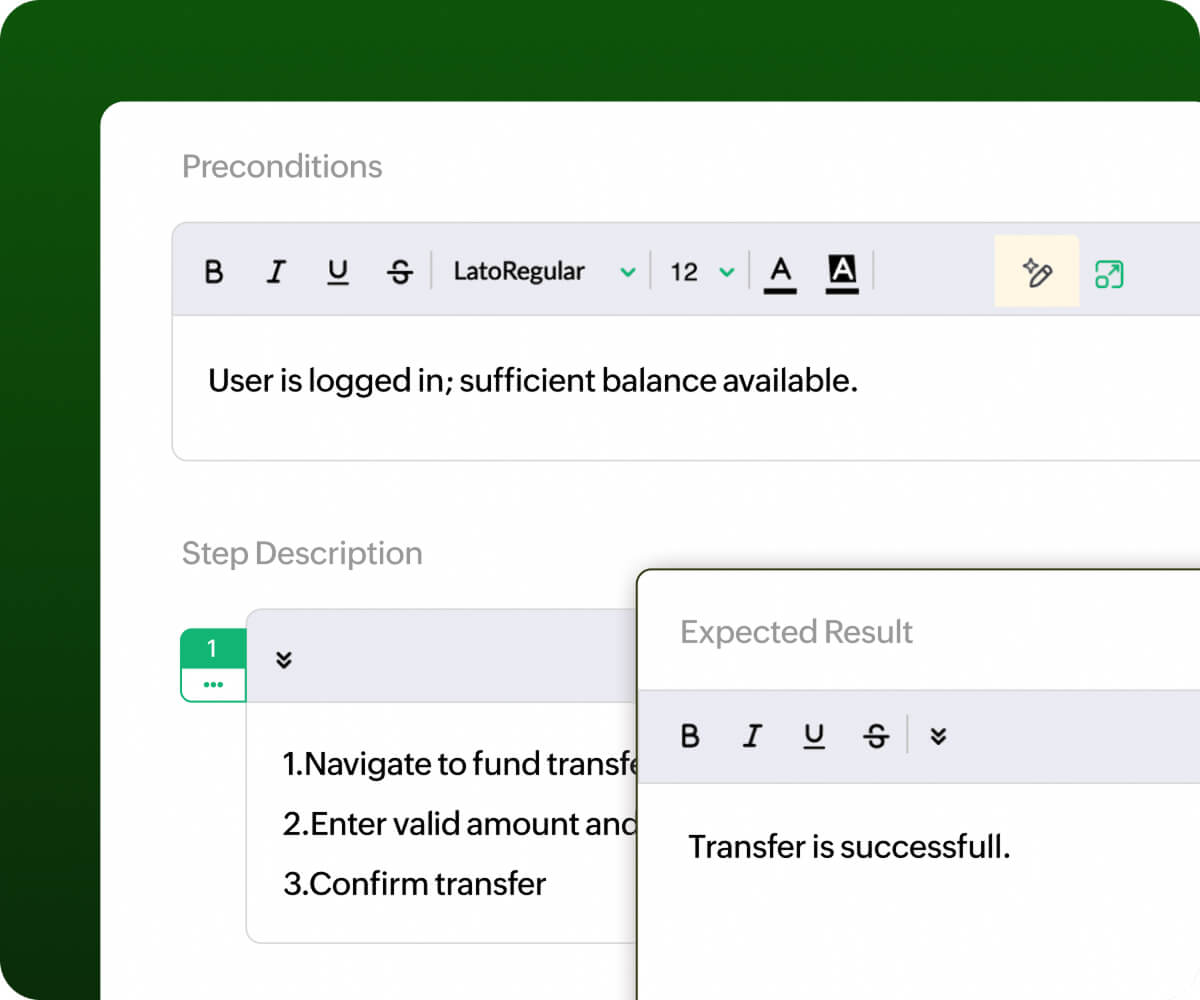Click strikethrough in Expected Result toolbar
The image size is (1200, 1000).
[x=876, y=737]
